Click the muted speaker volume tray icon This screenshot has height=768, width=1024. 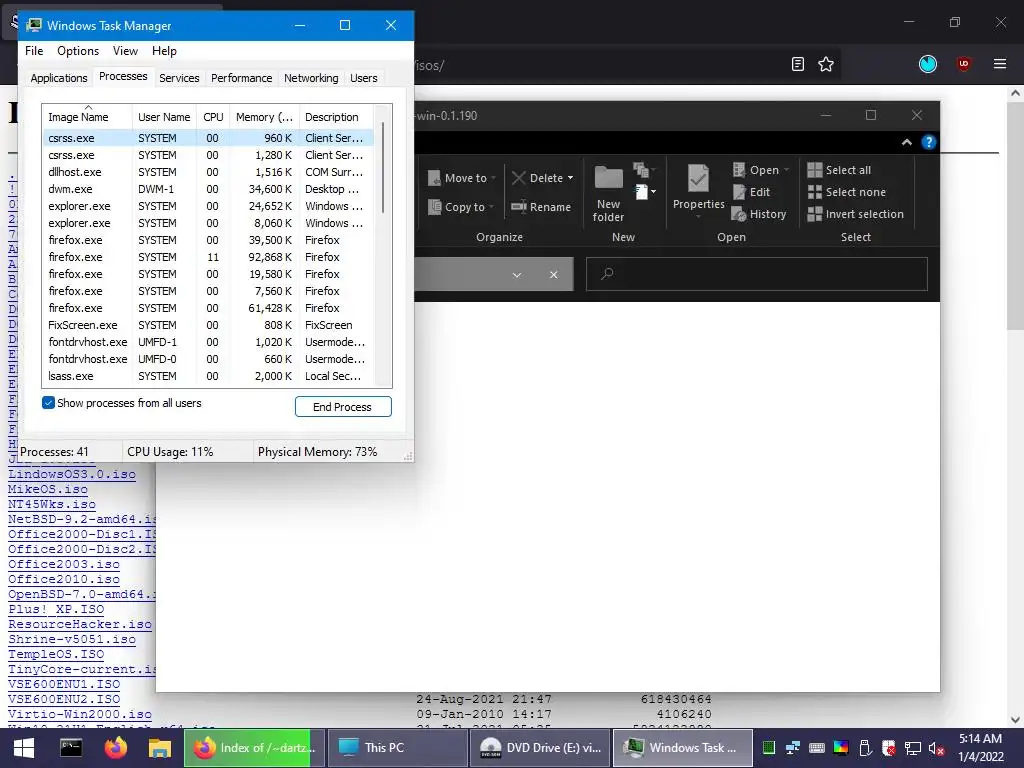[936, 748]
